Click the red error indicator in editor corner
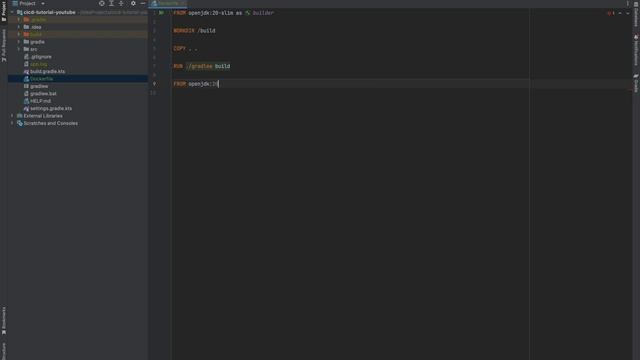Image resolution: width=640 pixels, height=360 pixels. pyautogui.click(x=611, y=13)
